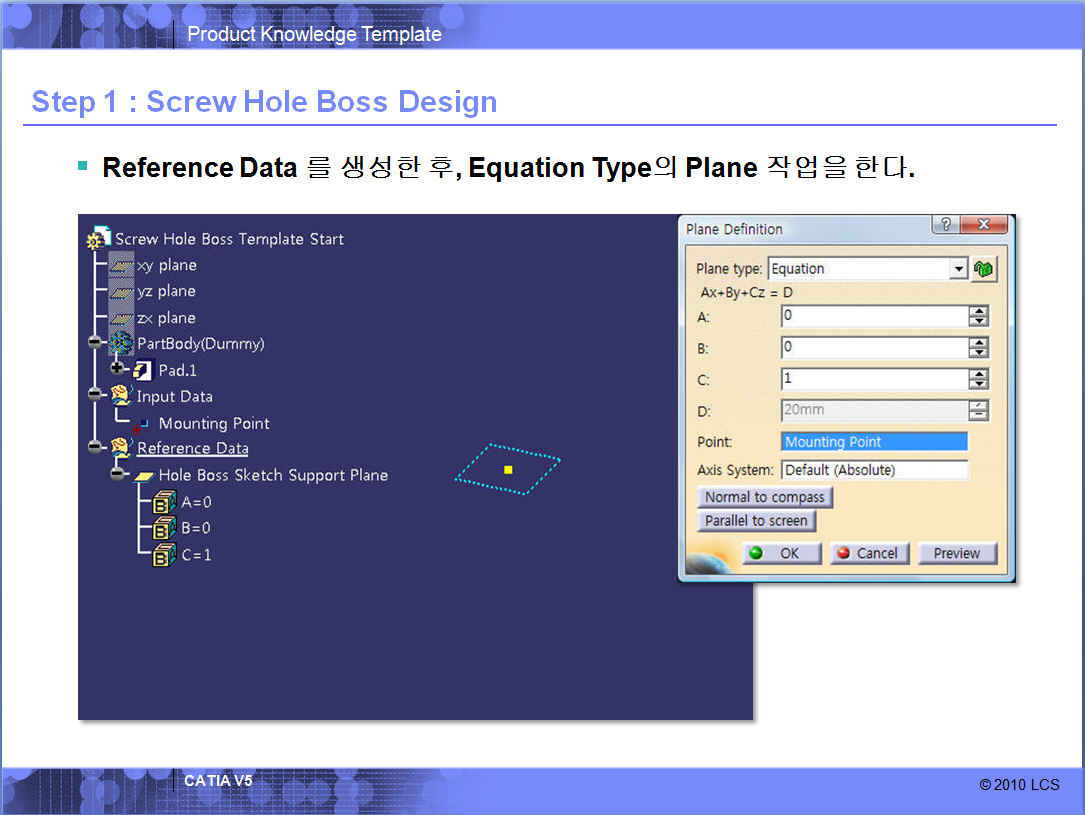Increase the A value with stepper
1085x815 pixels.
pyautogui.click(x=978, y=311)
